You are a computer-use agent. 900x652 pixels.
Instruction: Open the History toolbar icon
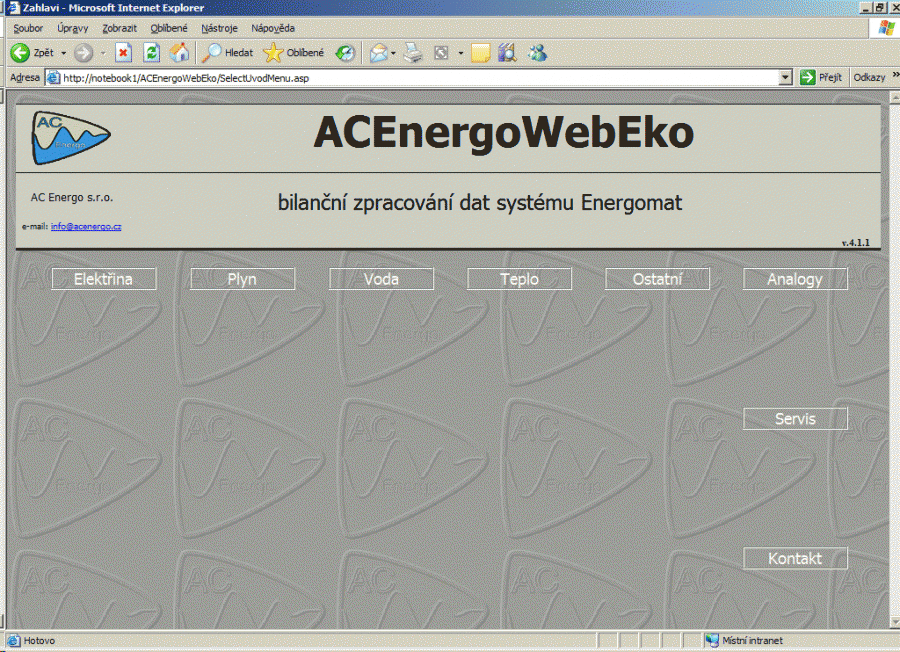coord(346,53)
